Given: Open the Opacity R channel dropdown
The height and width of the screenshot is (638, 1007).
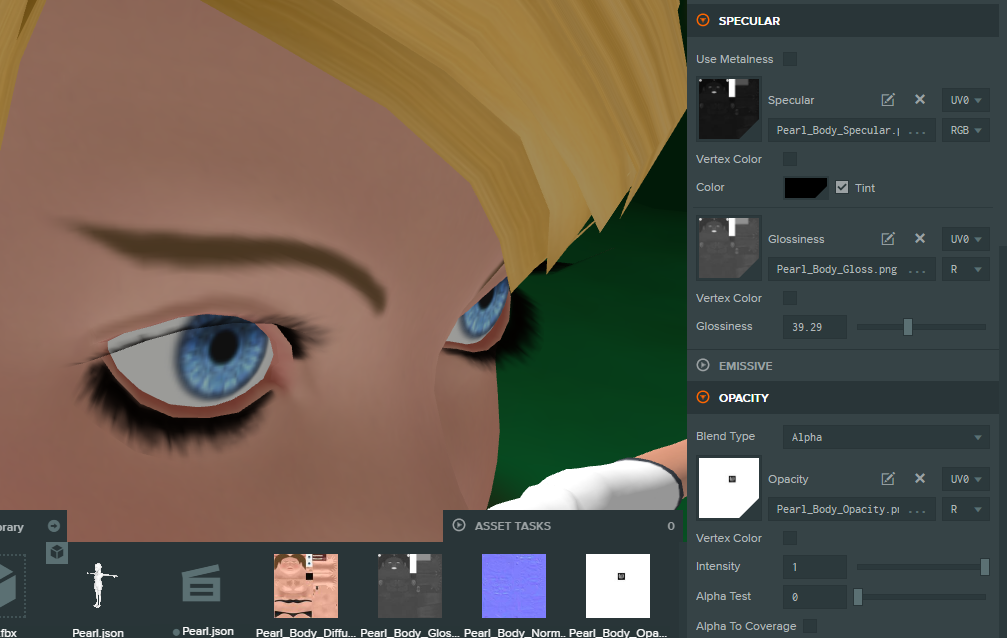Looking at the screenshot, I should point(965,510).
